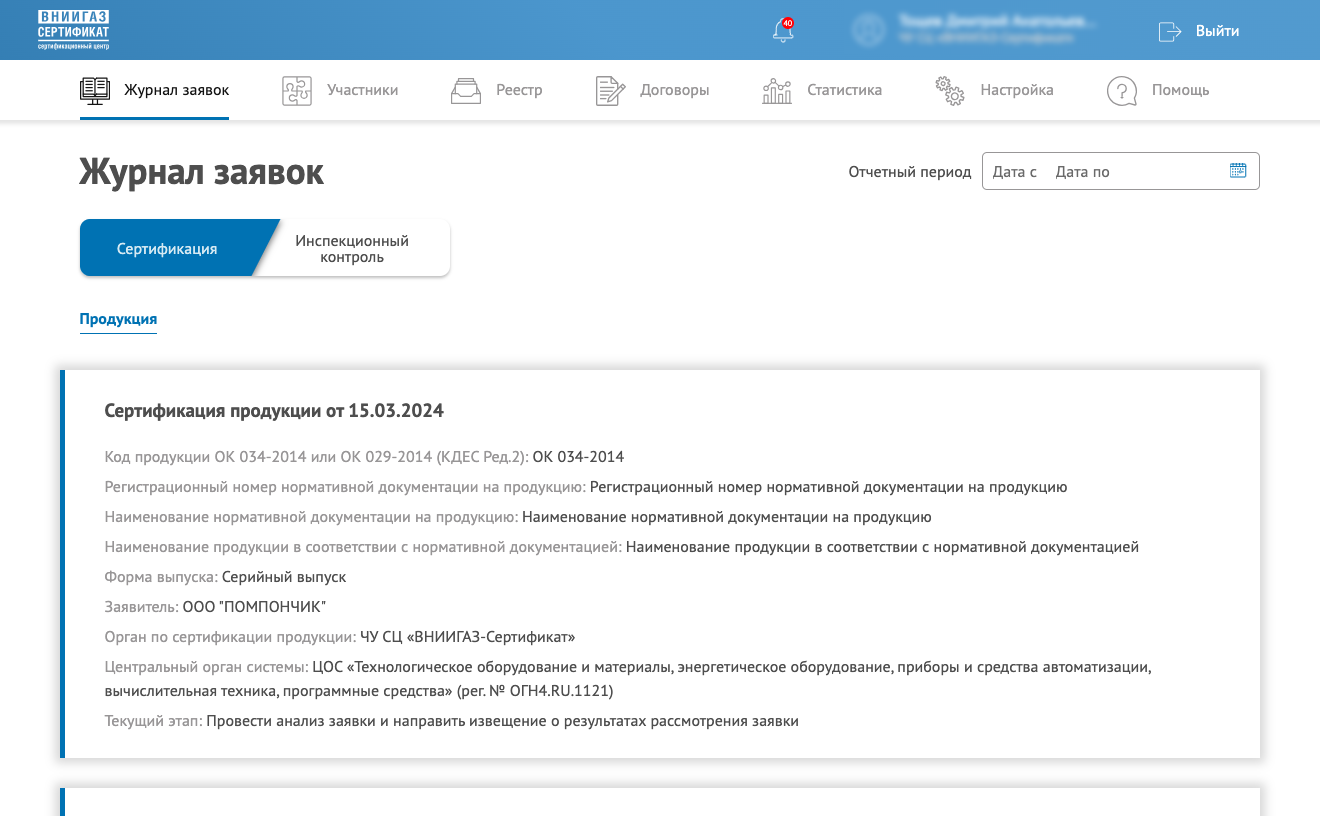The image size is (1320, 816).
Task: Click the Журнал заявок book icon
Action: coord(95,90)
